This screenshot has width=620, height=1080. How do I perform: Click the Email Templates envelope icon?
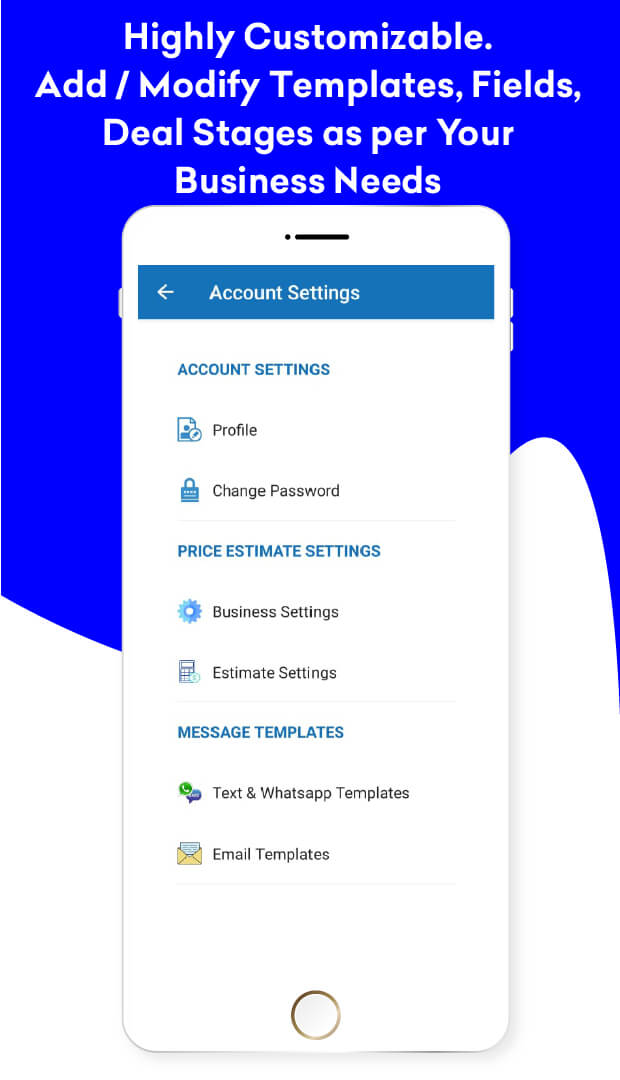[x=189, y=854]
